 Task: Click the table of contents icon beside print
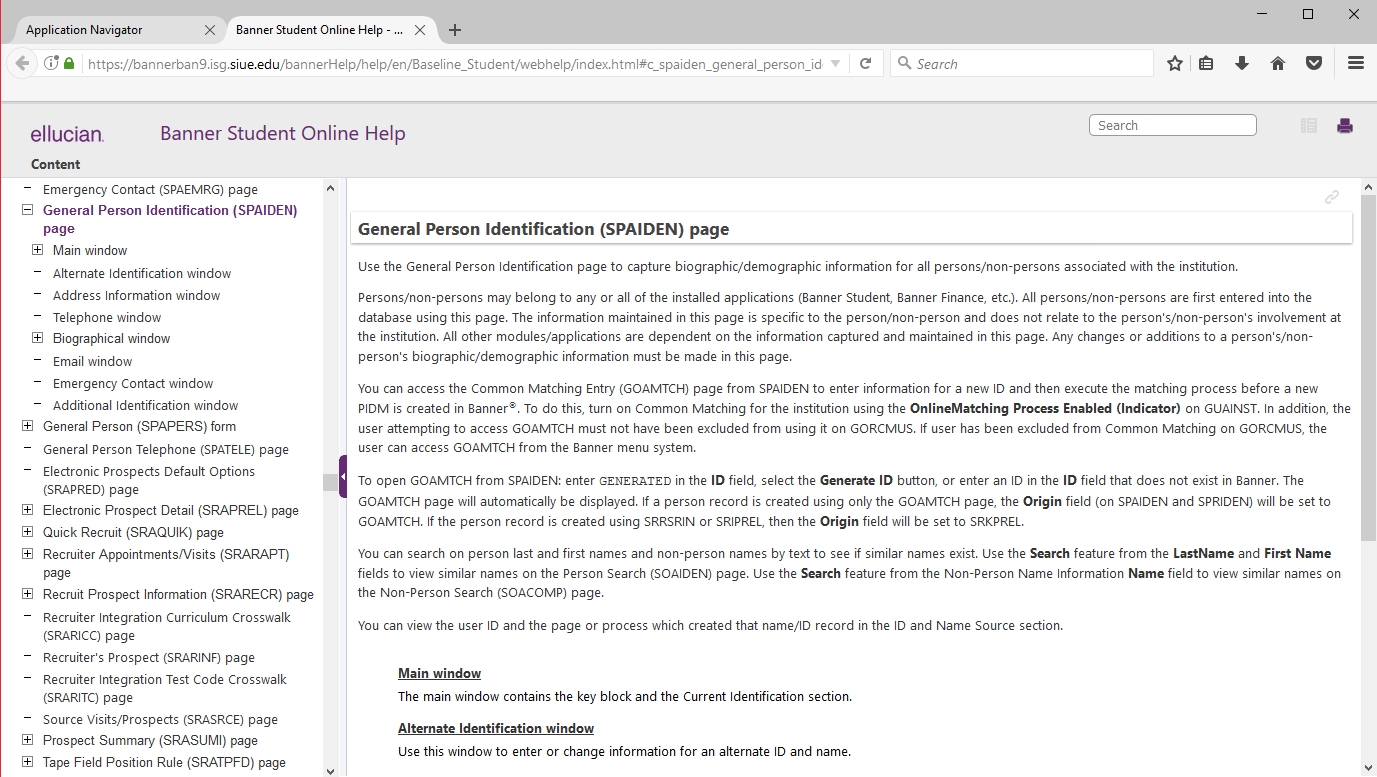pos(1308,126)
